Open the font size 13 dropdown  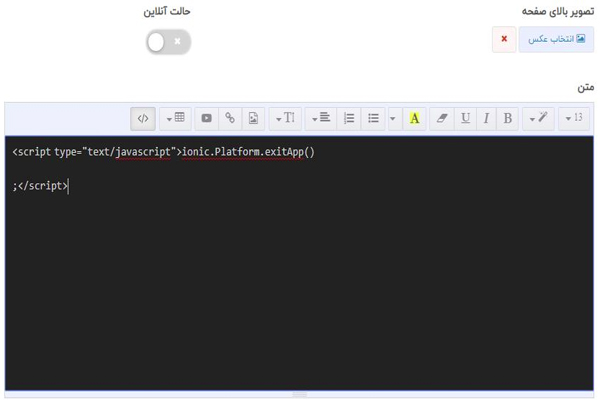point(574,119)
